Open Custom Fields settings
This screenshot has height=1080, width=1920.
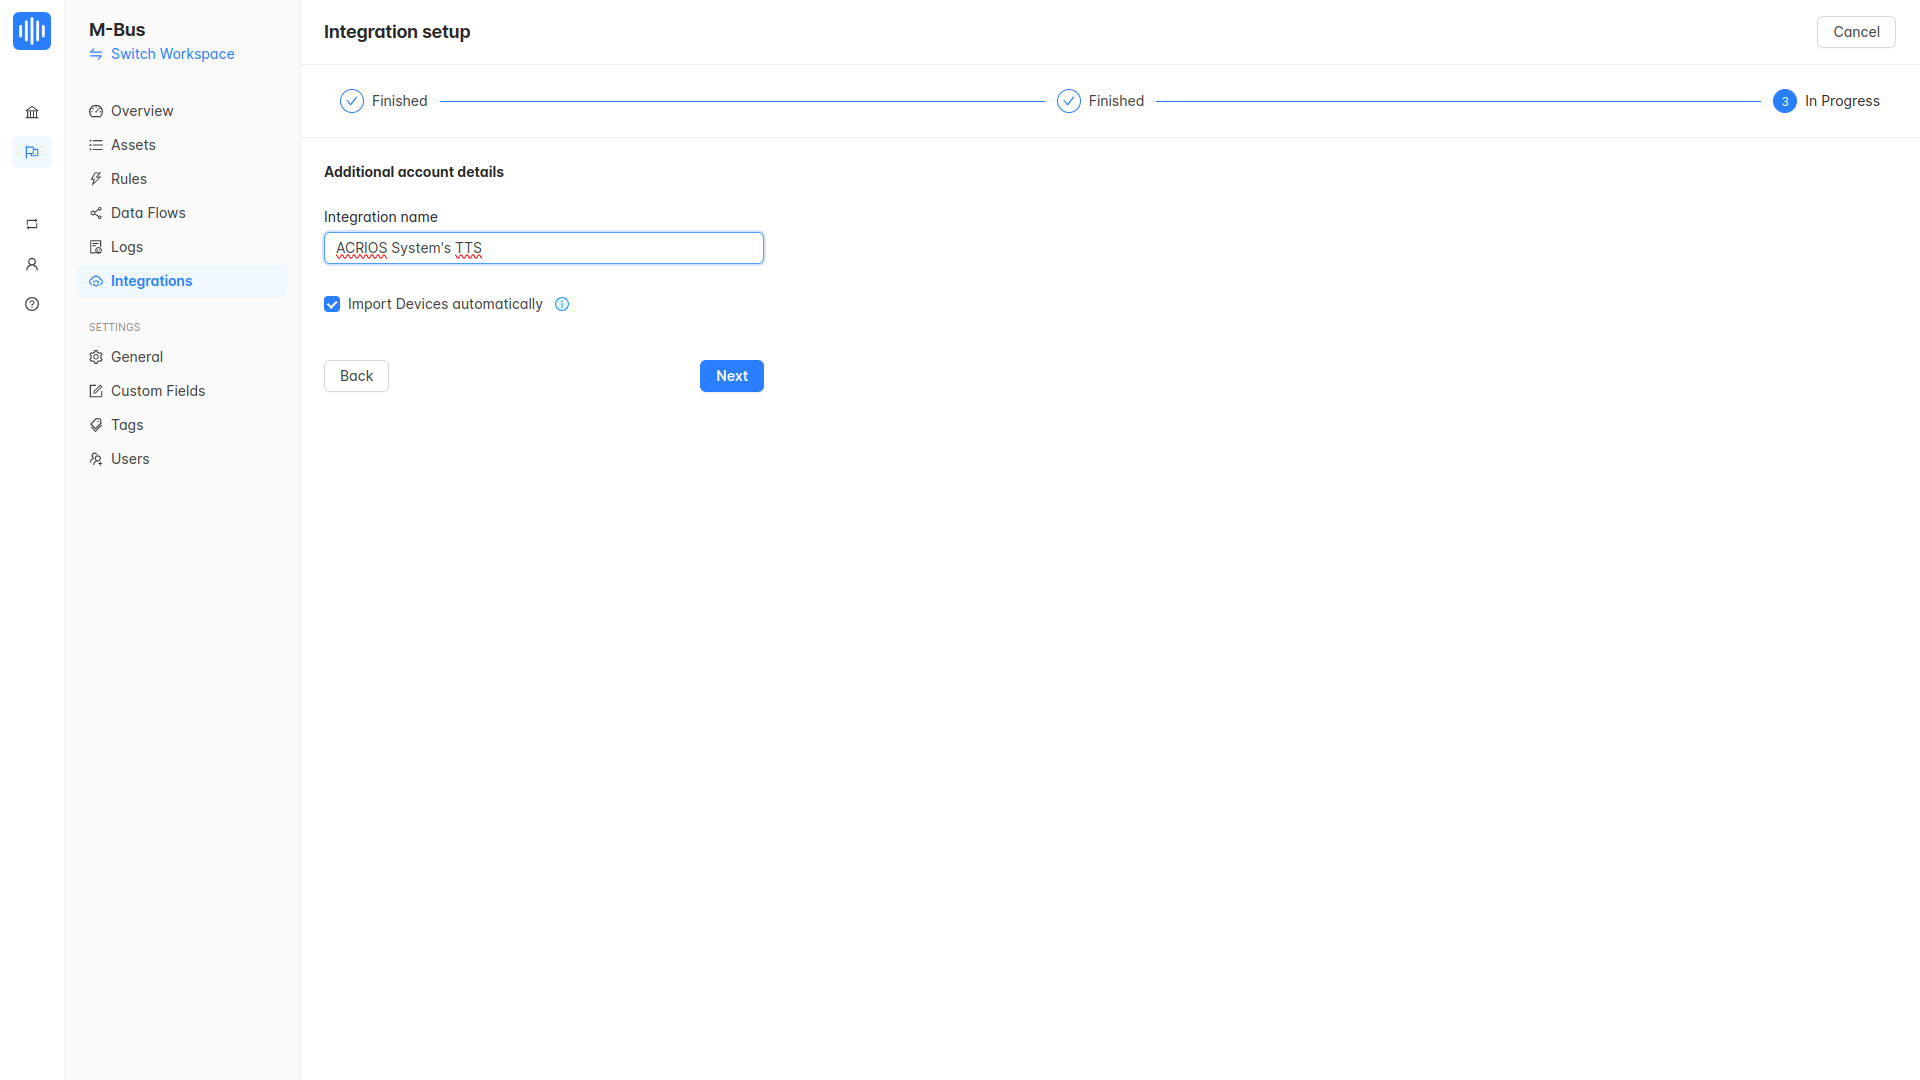158,391
